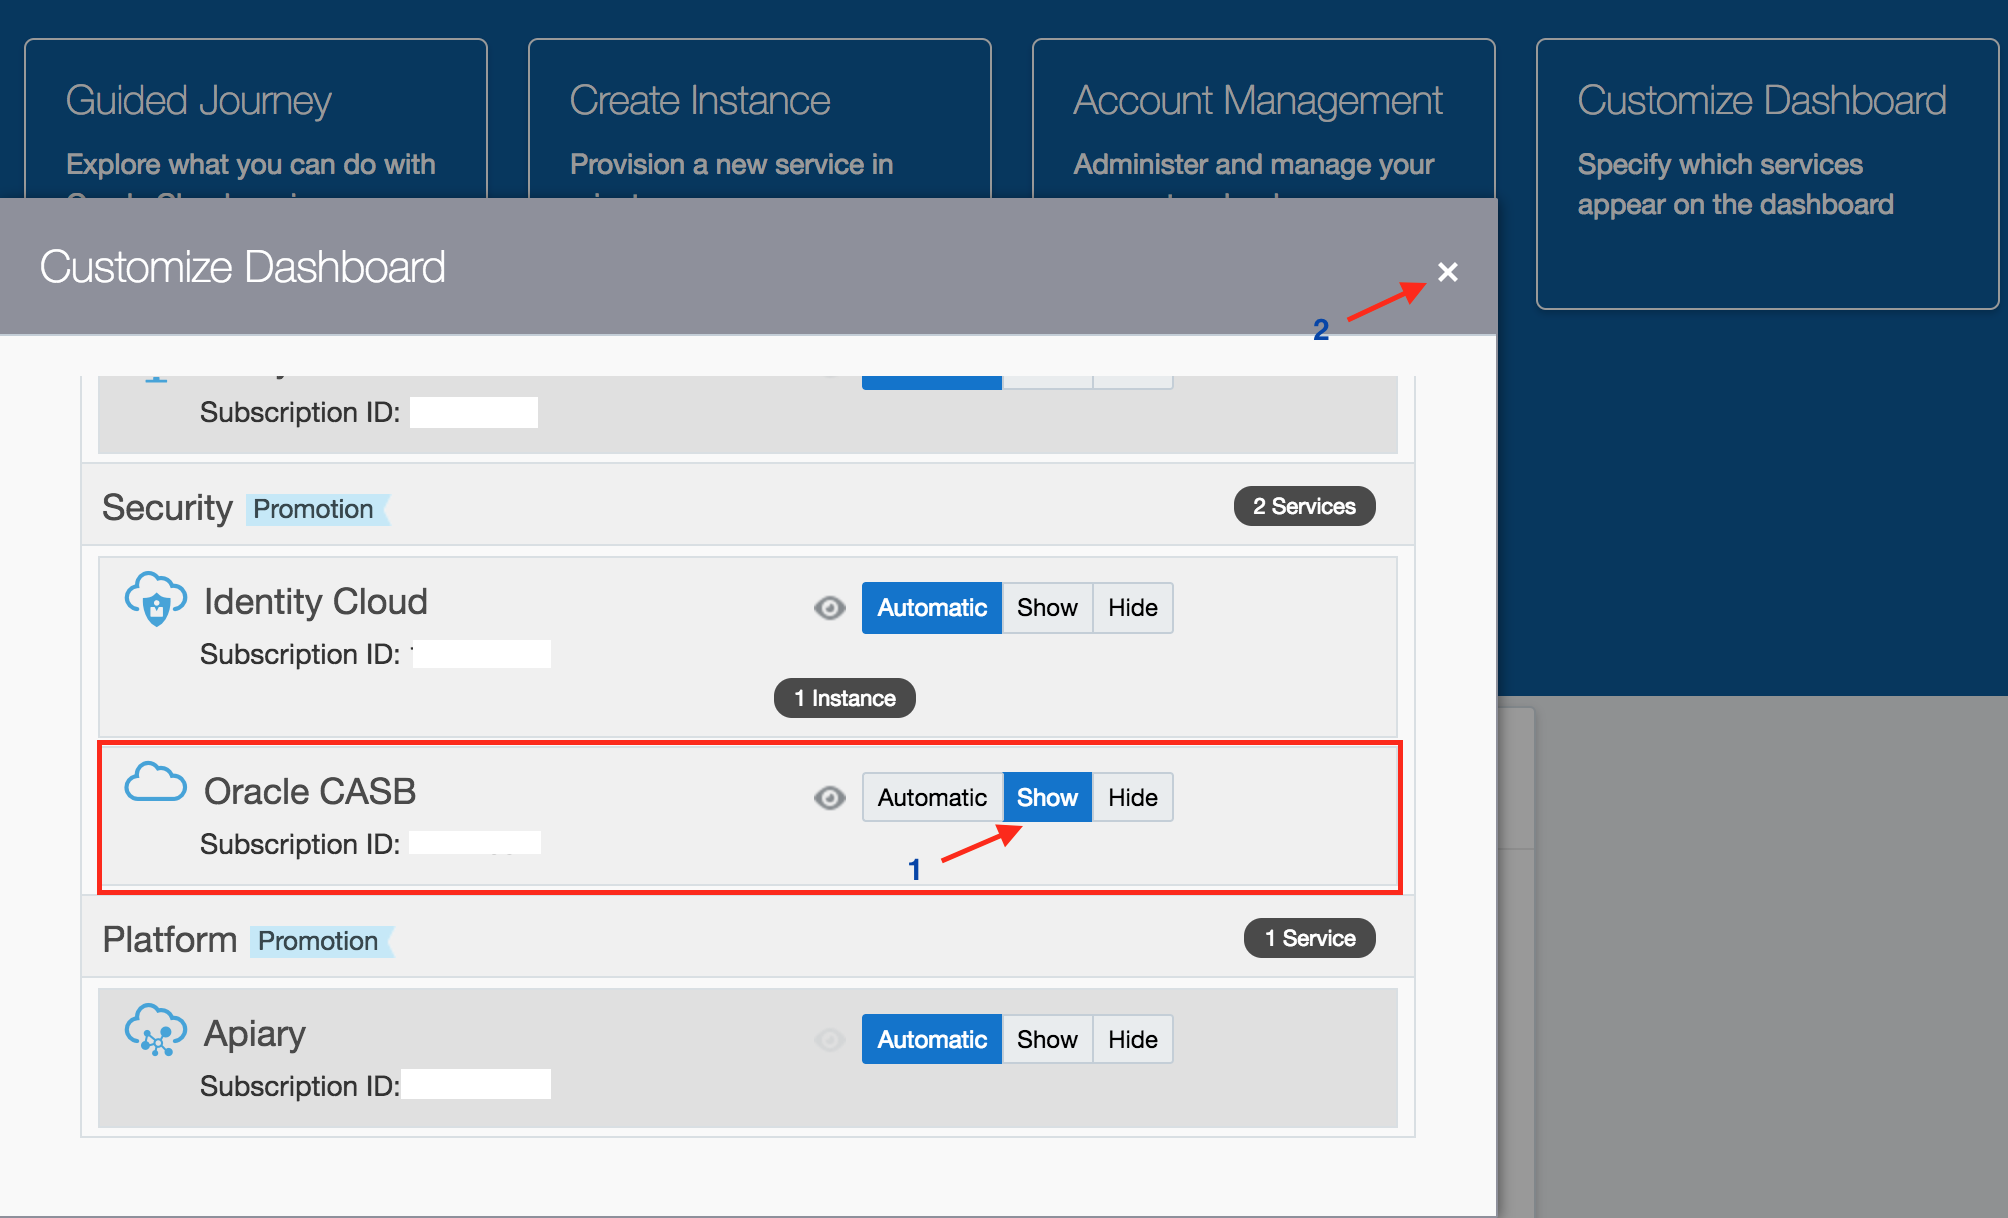The image size is (2008, 1218).
Task: Click the Oracle CASB service name
Action: click(x=310, y=792)
